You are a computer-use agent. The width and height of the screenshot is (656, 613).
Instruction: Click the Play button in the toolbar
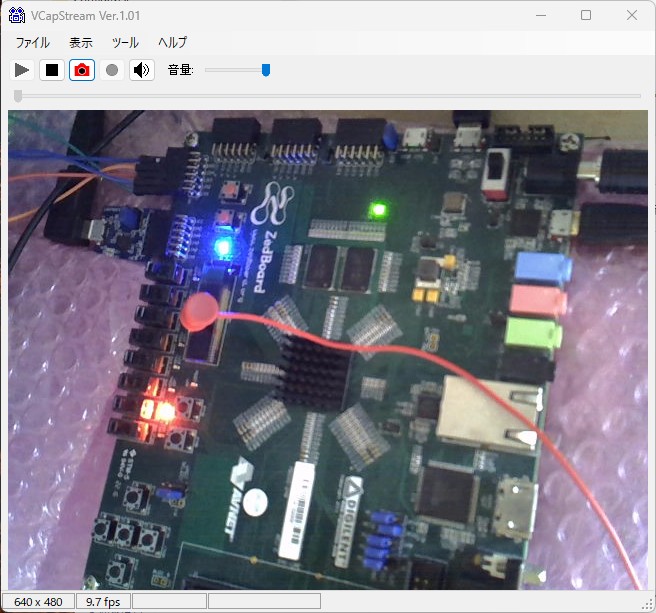22,70
